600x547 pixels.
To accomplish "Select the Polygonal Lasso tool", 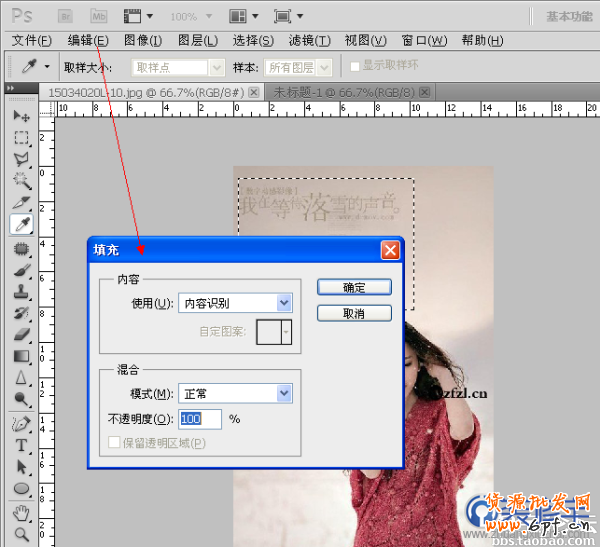I will 20,159.
